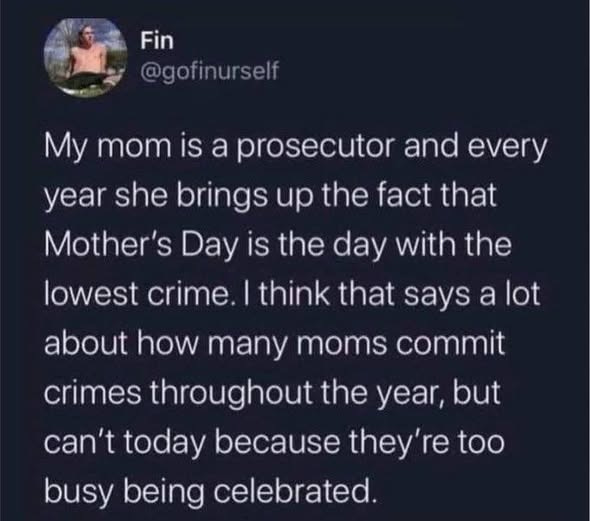Click the line crimes throughout the year
Viewport: 590px width, 521px height.
pos(272,393)
